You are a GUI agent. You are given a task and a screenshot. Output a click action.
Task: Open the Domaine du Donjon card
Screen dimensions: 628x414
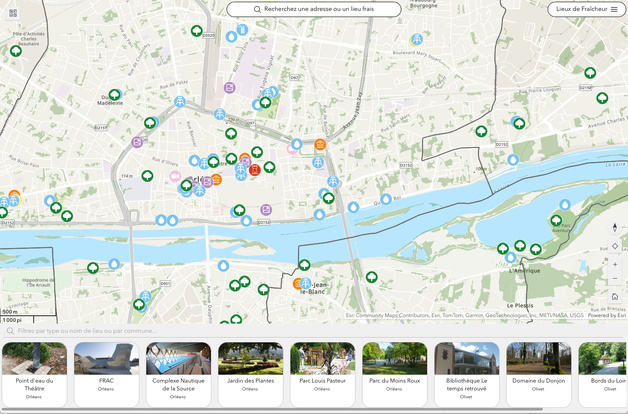pos(538,374)
